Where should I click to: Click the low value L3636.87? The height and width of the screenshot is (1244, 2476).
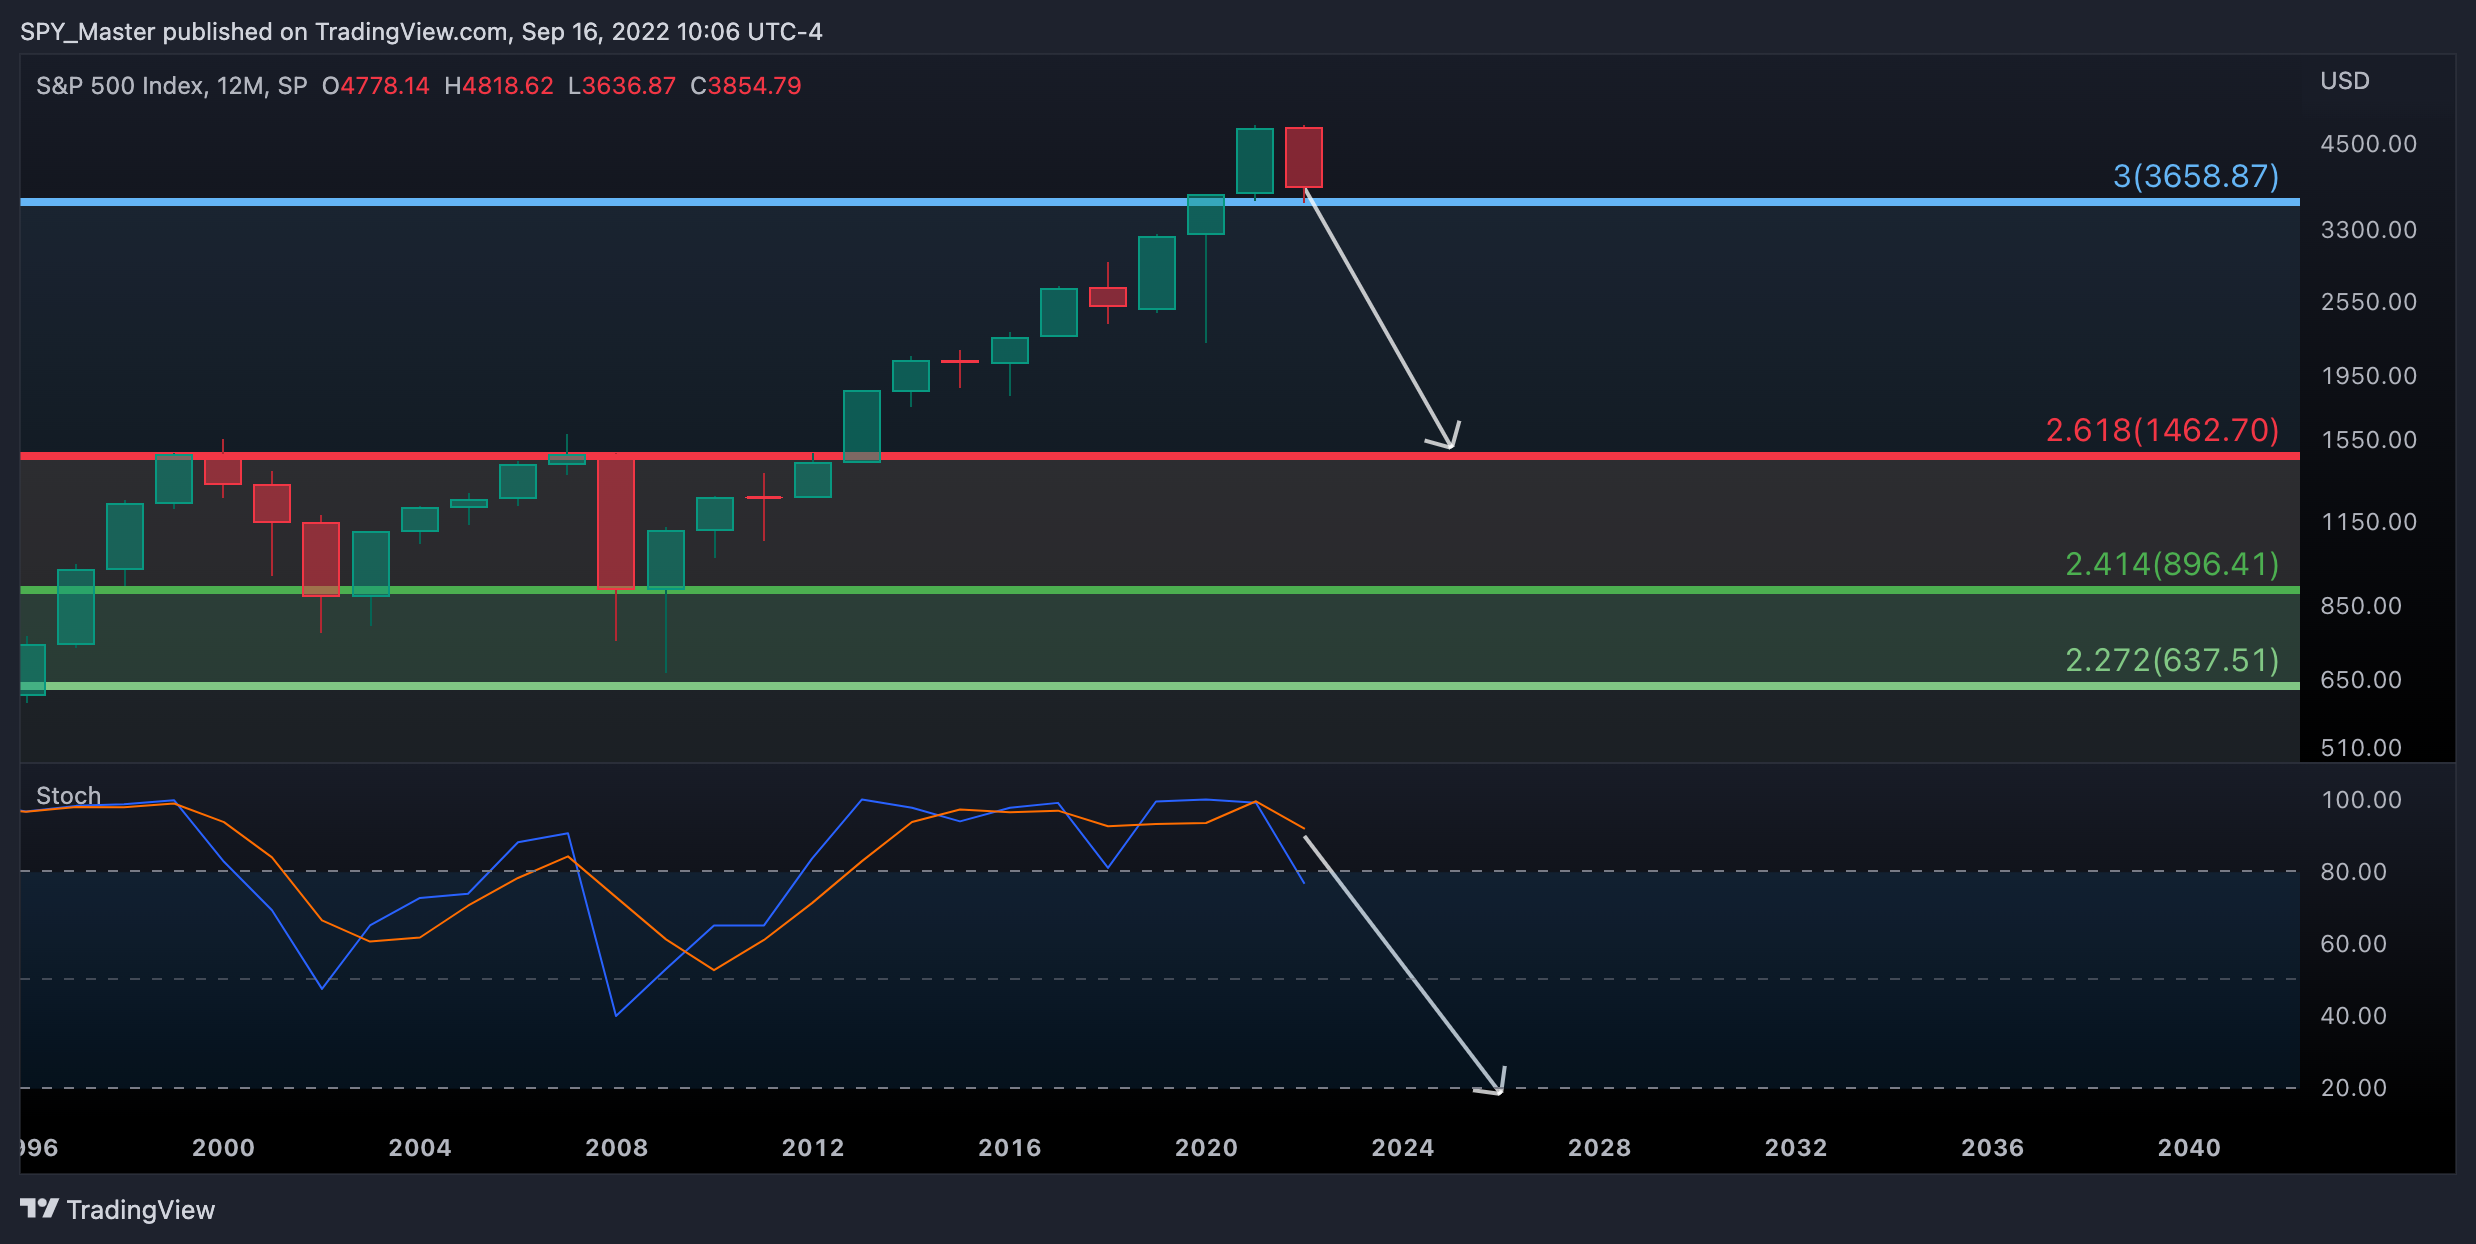[621, 86]
